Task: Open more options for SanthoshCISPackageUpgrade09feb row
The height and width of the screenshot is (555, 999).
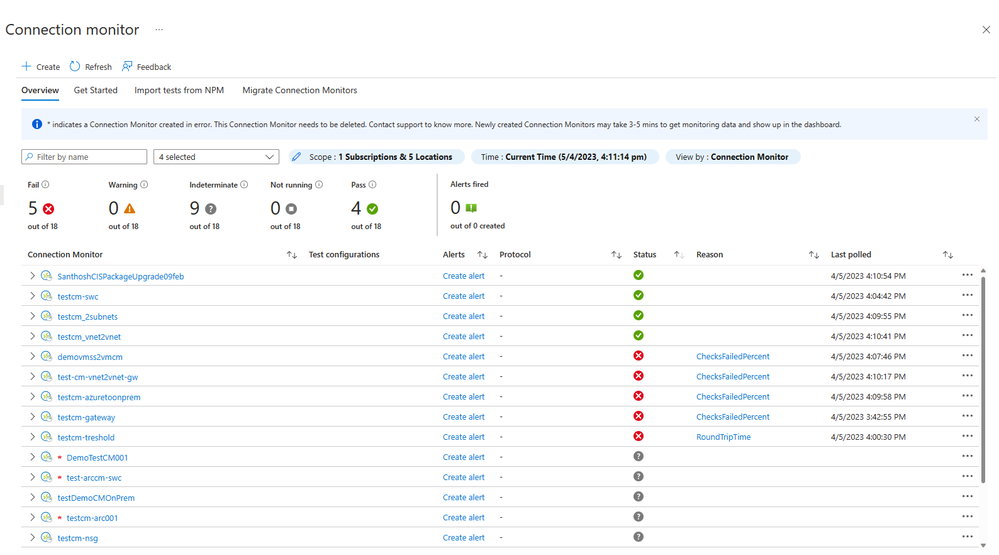Action: 967,275
